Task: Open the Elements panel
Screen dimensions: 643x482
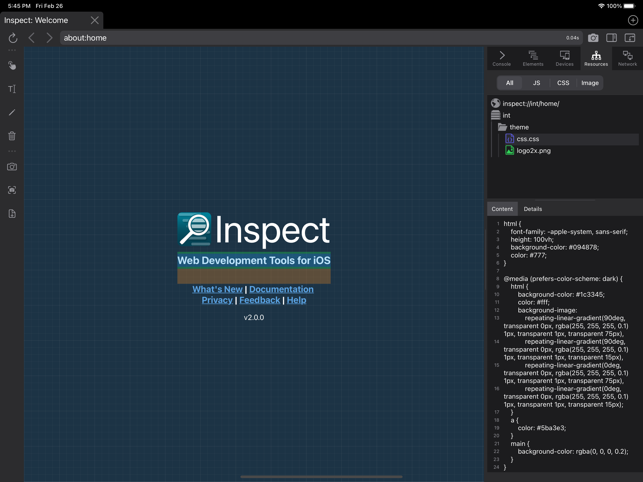Action: pos(533,58)
